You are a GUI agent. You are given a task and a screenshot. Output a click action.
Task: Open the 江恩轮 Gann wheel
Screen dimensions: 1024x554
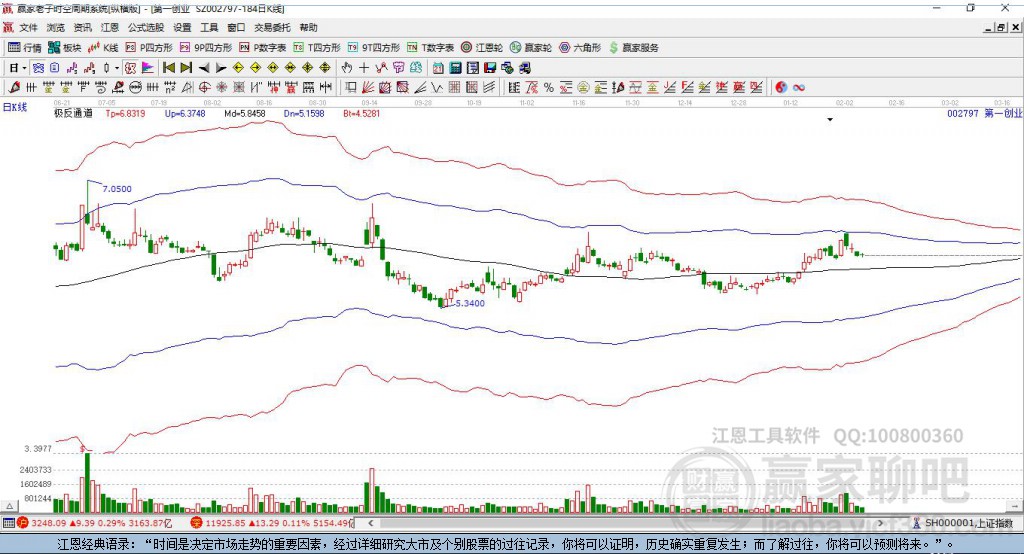click(x=482, y=48)
